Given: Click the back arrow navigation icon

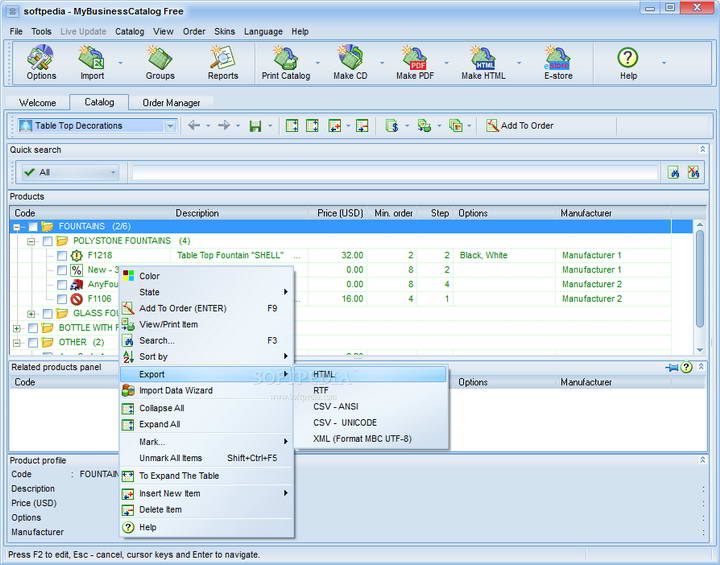Looking at the screenshot, I should pos(194,125).
